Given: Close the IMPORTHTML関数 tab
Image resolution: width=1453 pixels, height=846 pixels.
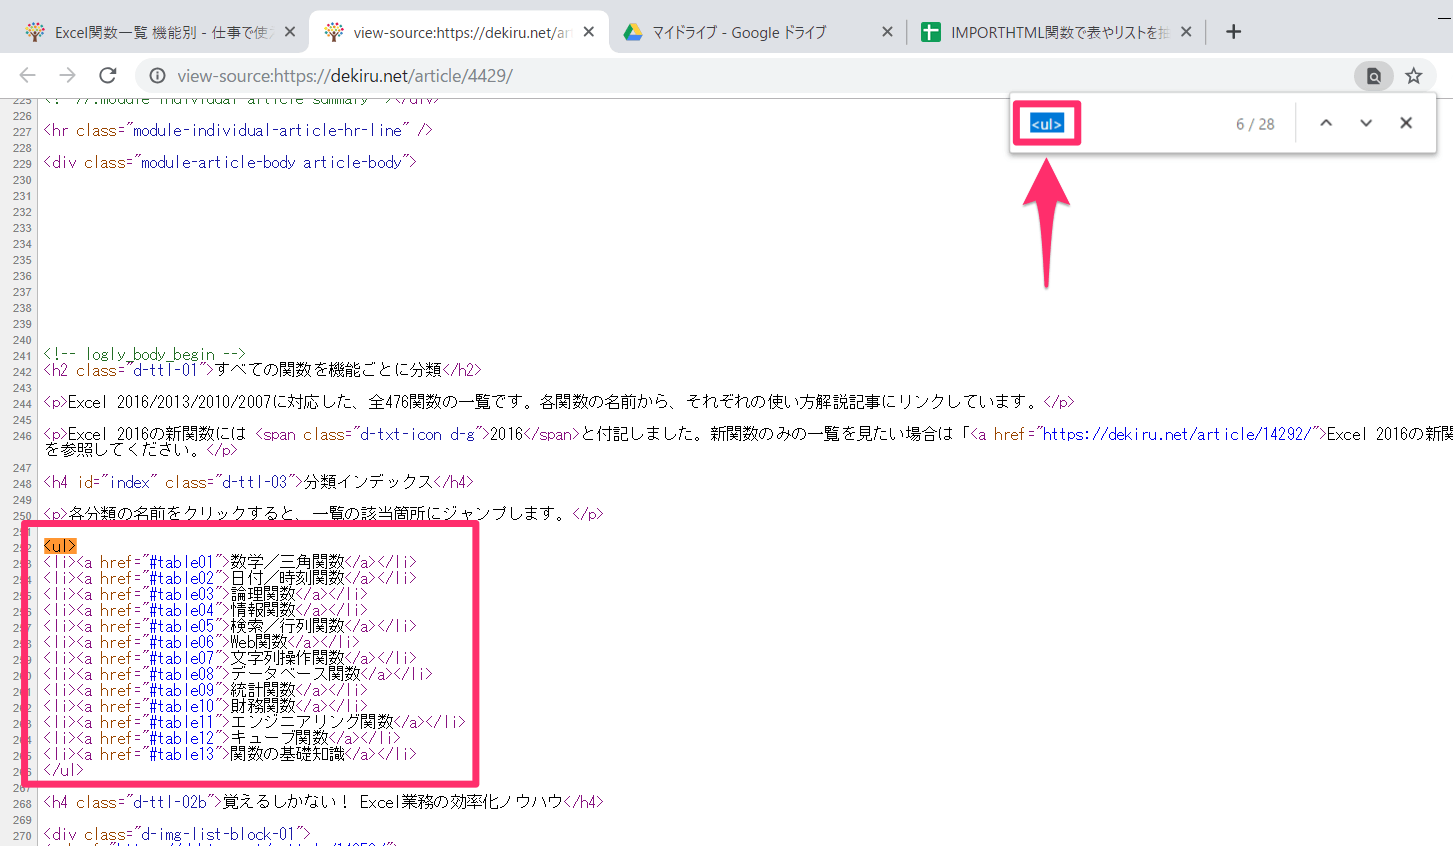Looking at the screenshot, I should click(x=1186, y=32).
